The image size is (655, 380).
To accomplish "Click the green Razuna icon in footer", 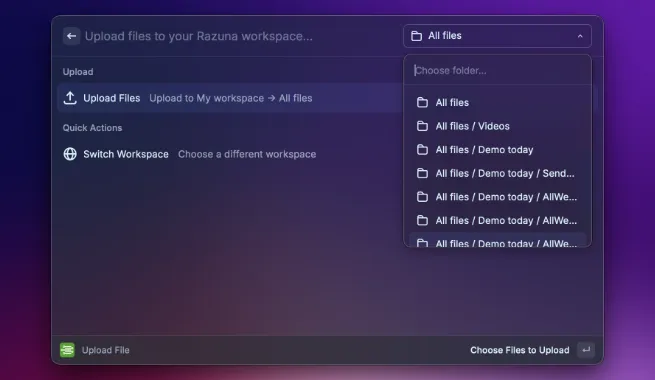I will [x=67, y=350].
